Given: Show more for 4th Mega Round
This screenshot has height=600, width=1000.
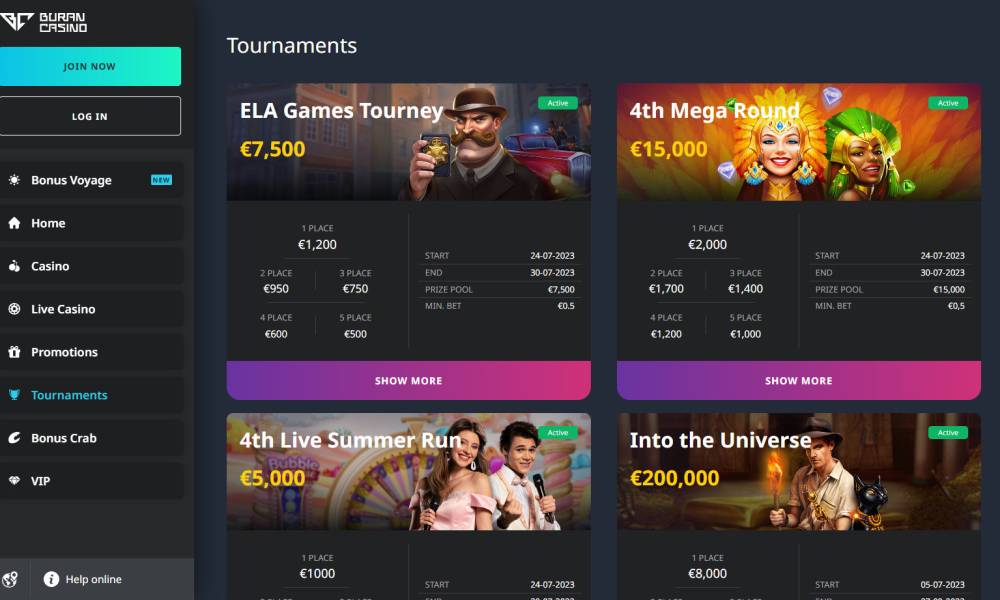Looking at the screenshot, I should (x=798, y=381).
